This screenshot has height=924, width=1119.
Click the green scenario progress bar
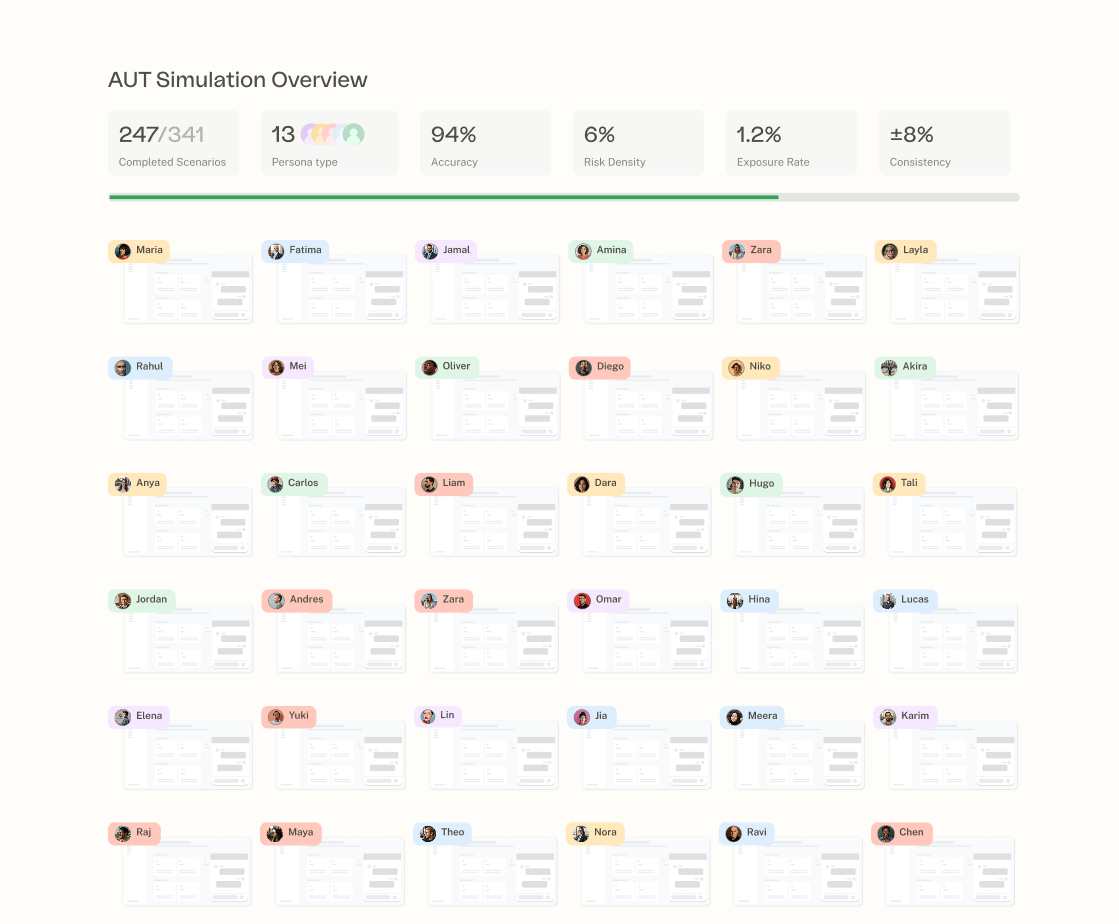click(x=444, y=197)
